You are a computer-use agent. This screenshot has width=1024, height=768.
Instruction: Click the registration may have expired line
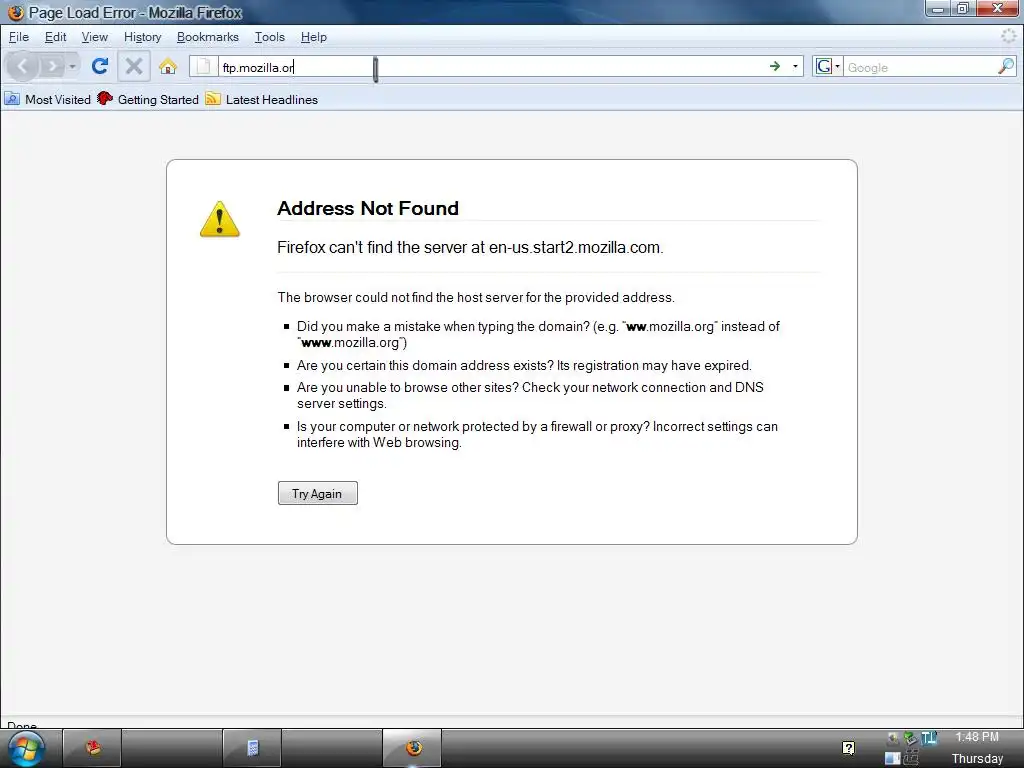tap(524, 365)
